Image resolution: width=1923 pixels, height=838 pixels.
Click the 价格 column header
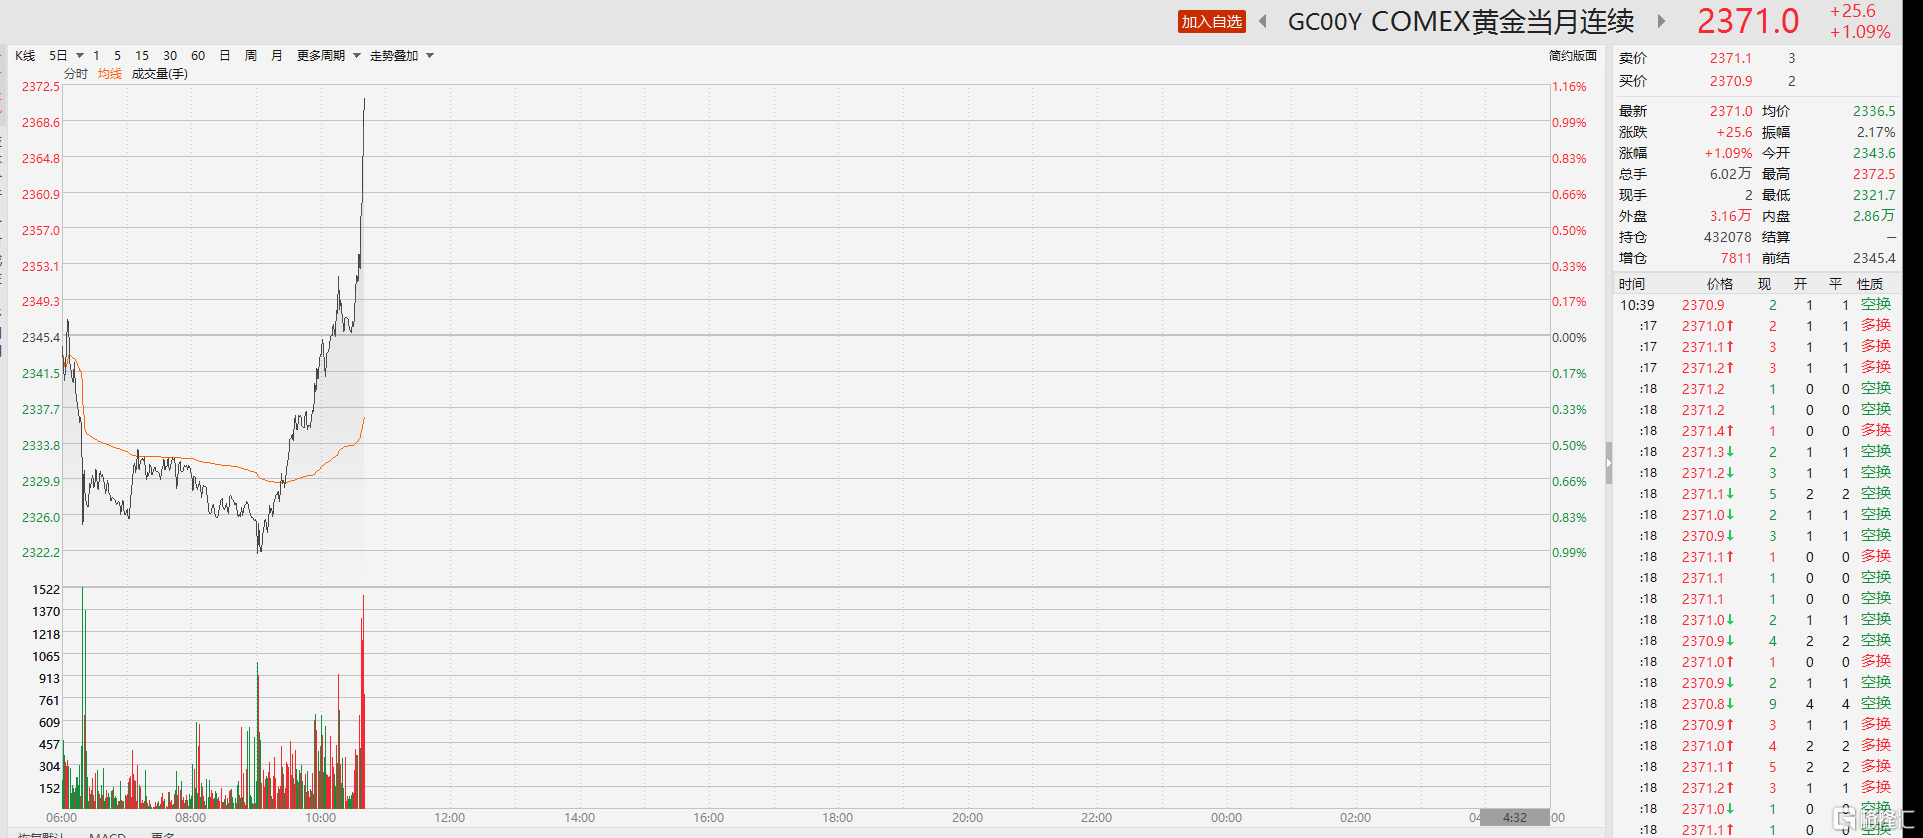[x=1720, y=284]
